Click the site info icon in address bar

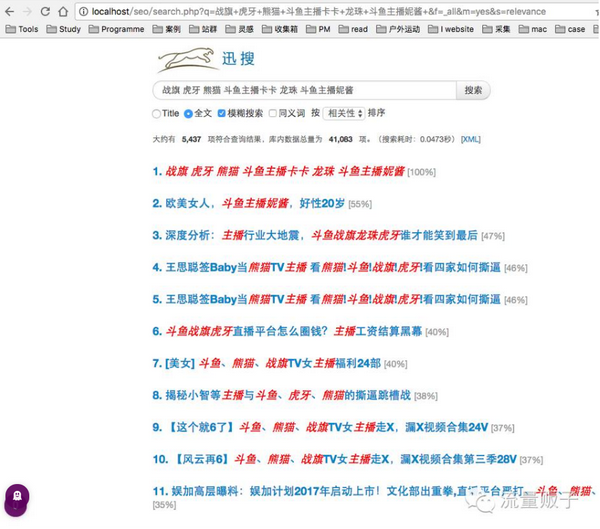point(83,11)
